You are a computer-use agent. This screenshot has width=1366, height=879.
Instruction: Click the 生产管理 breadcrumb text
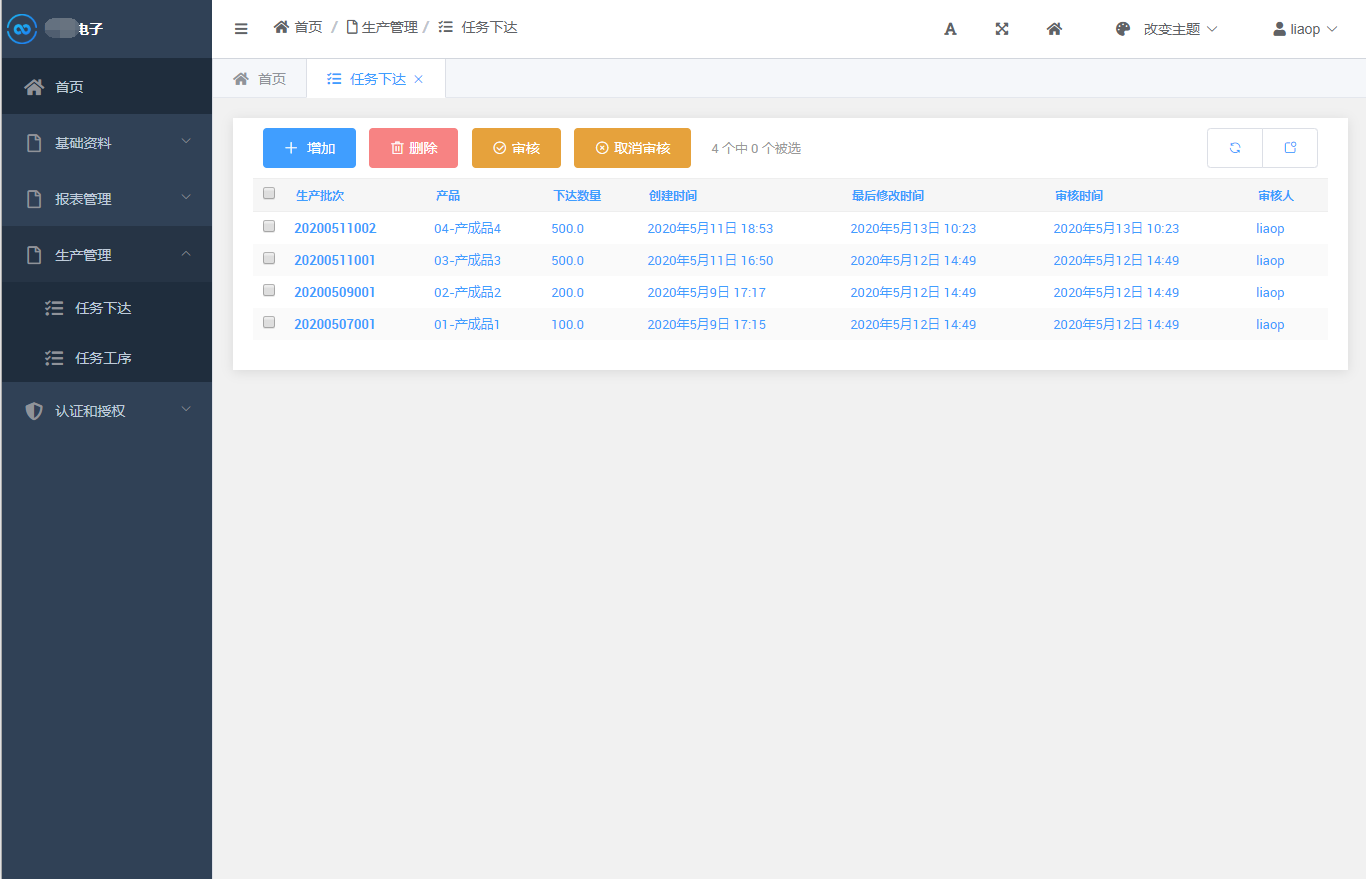click(390, 27)
